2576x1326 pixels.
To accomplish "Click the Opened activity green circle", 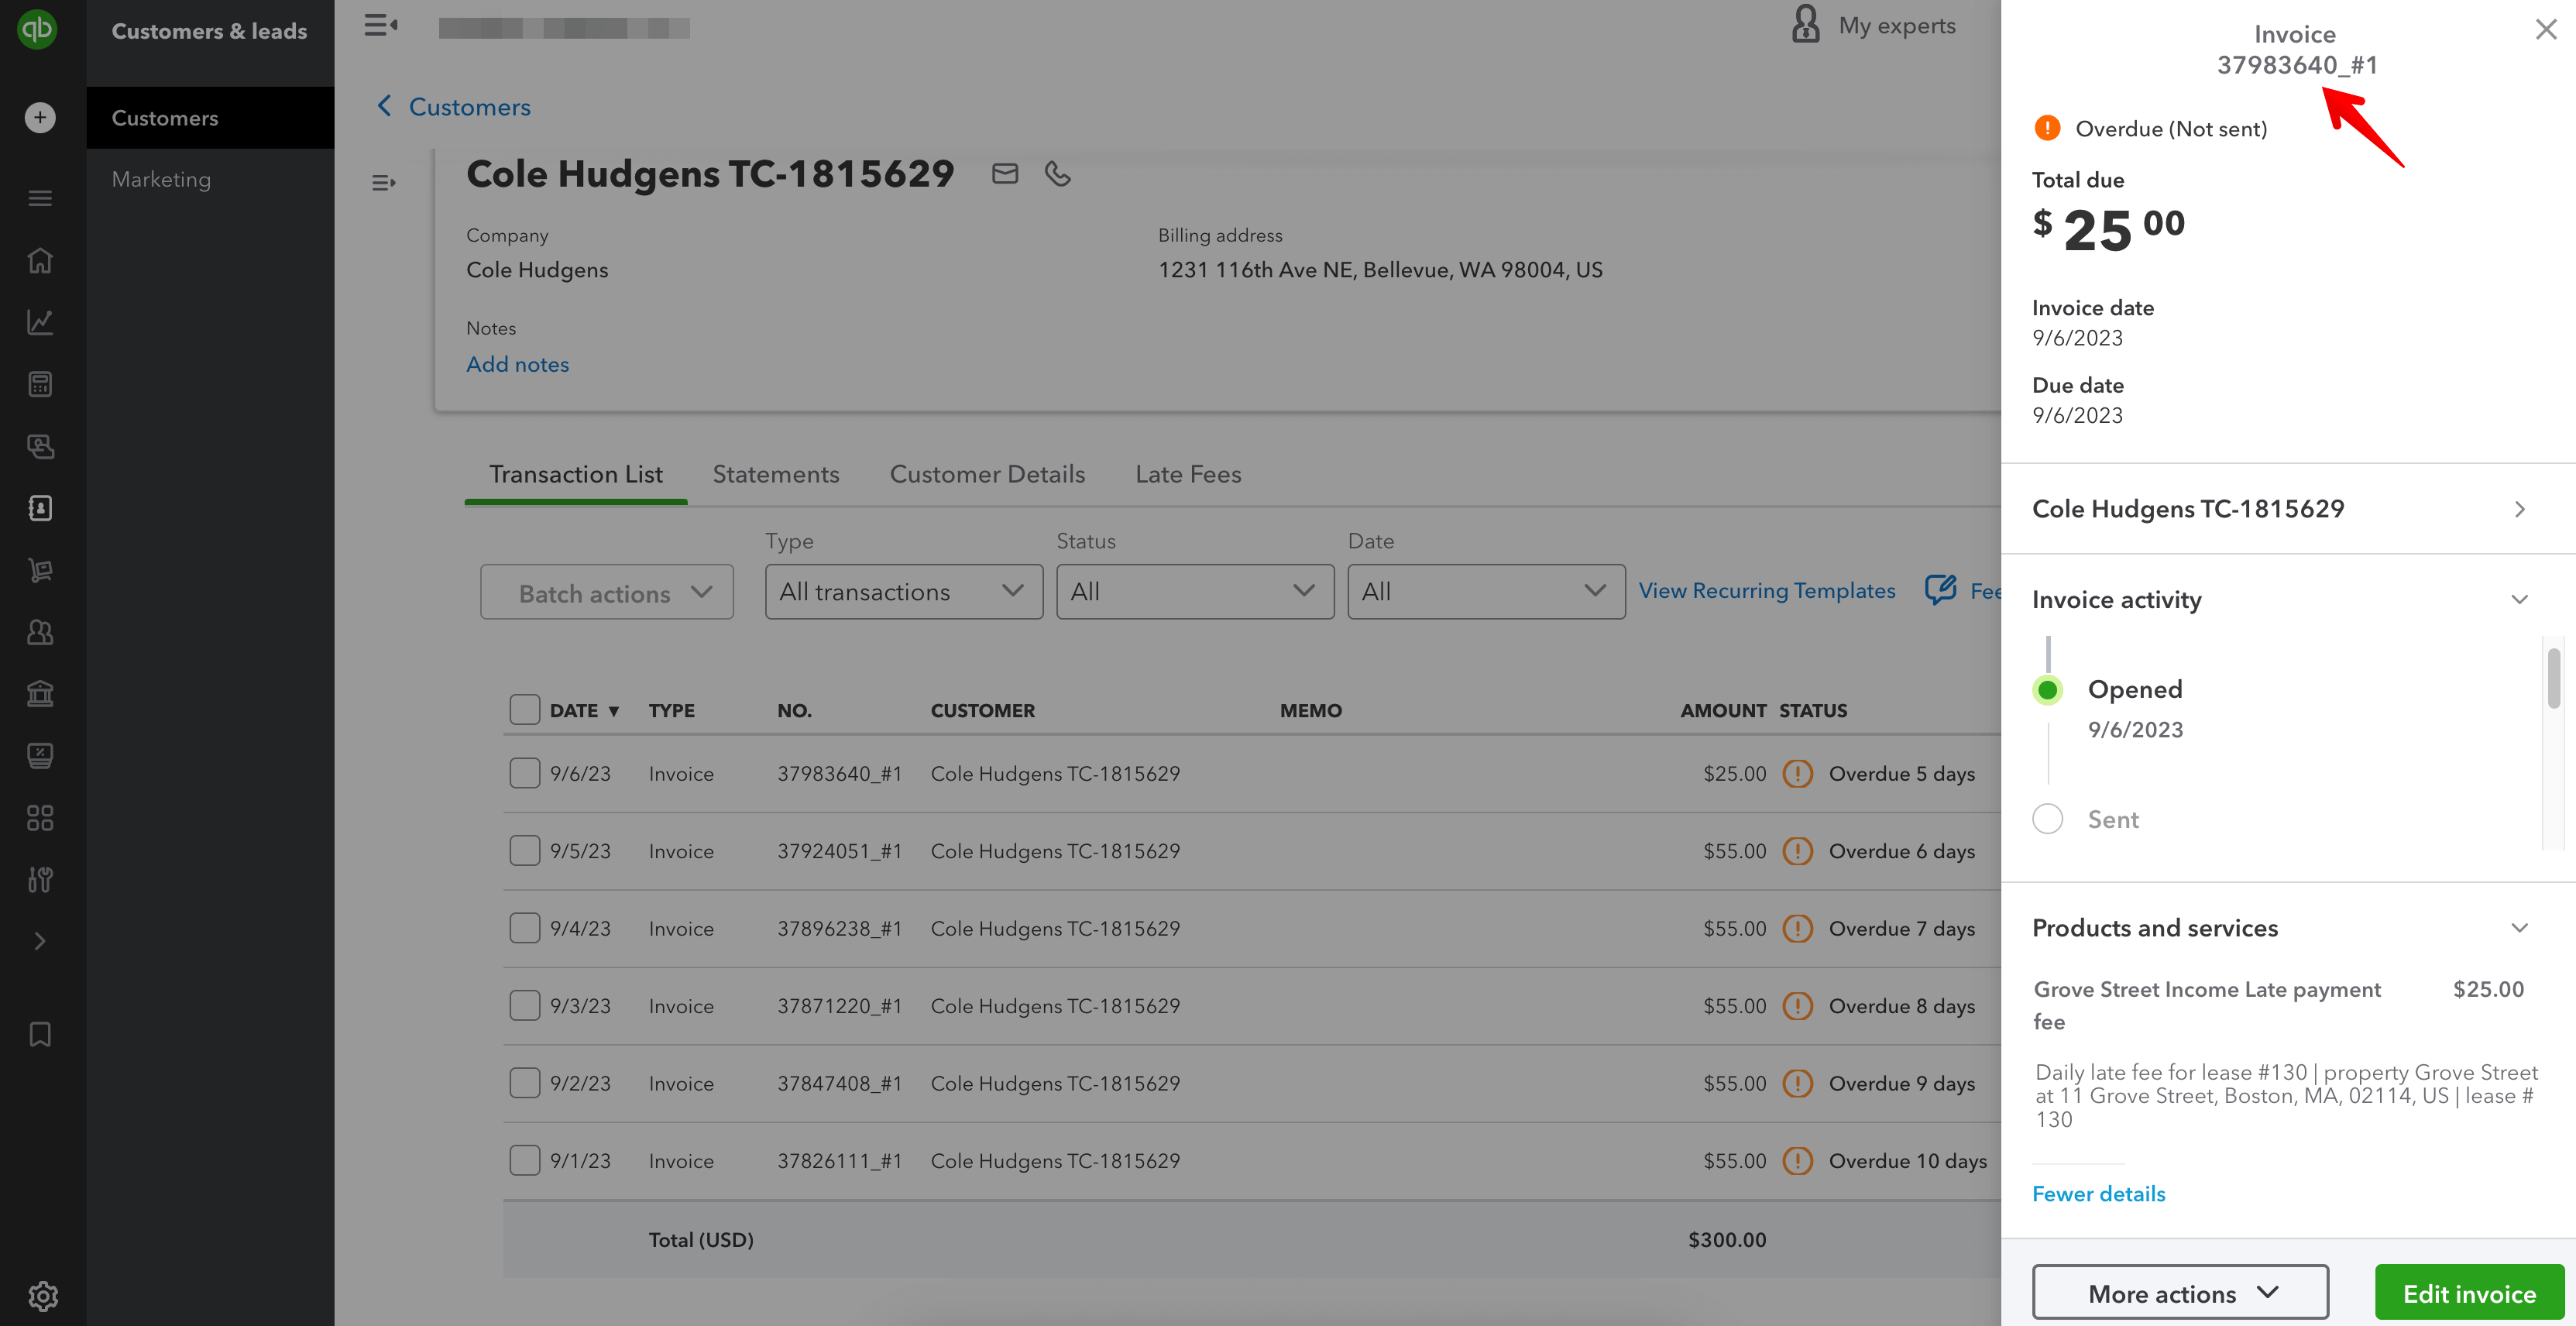I will pyautogui.click(x=2047, y=690).
